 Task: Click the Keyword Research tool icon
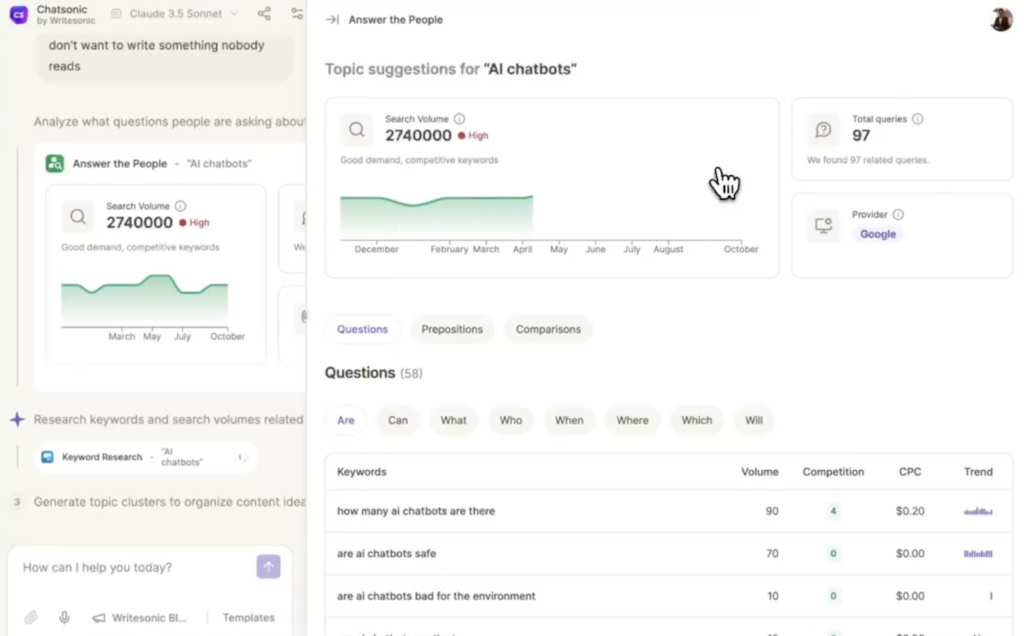coord(47,456)
